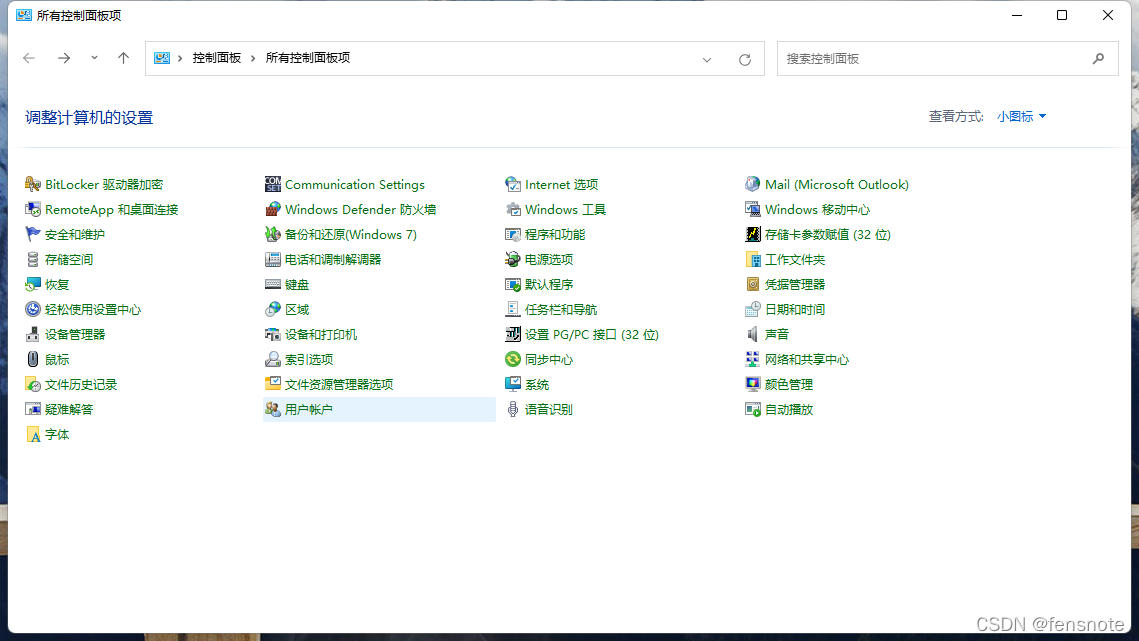
Task: Click the 安全和维护 flag icon
Action: point(33,234)
